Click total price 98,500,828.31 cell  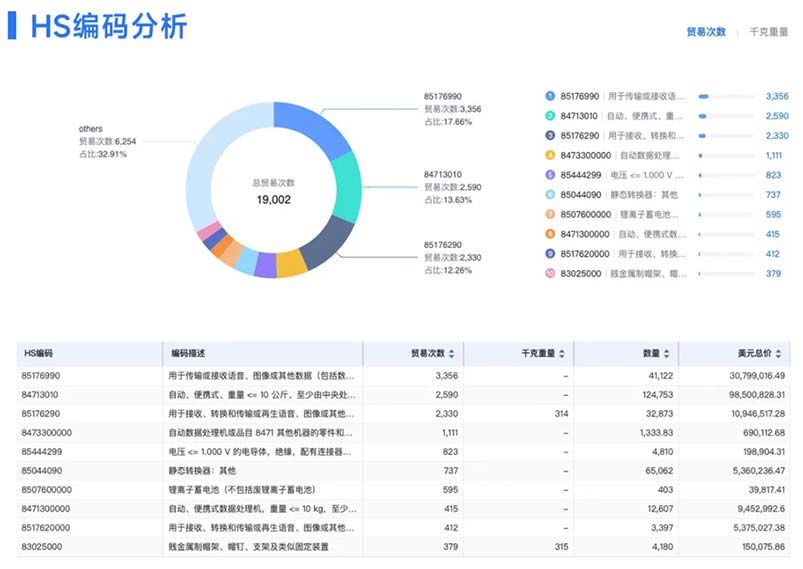pyautogui.click(x=757, y=395)
